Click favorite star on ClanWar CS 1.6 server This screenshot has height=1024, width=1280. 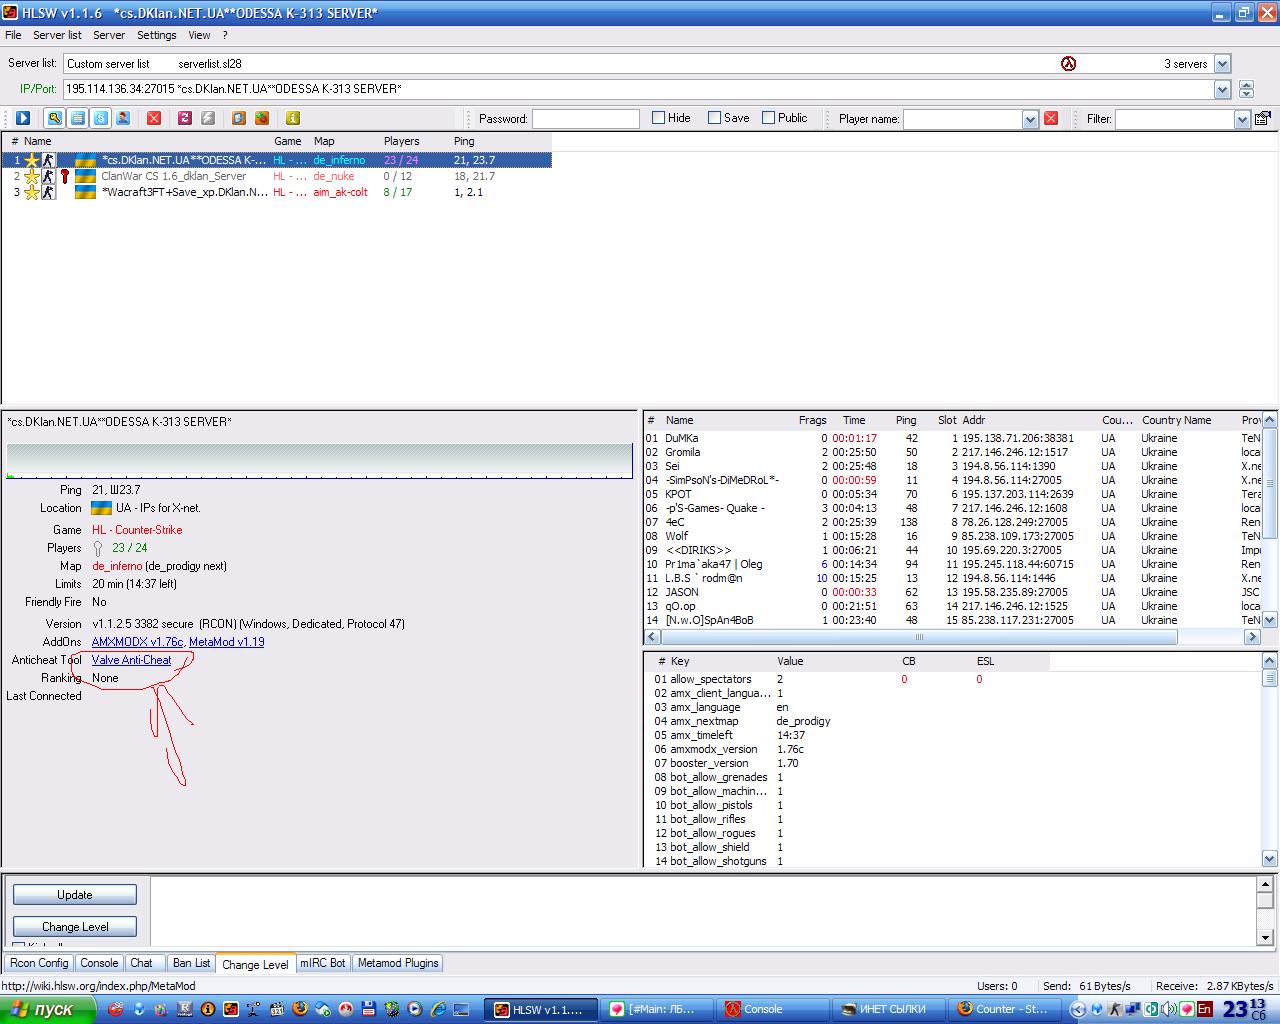pos(32,176)
